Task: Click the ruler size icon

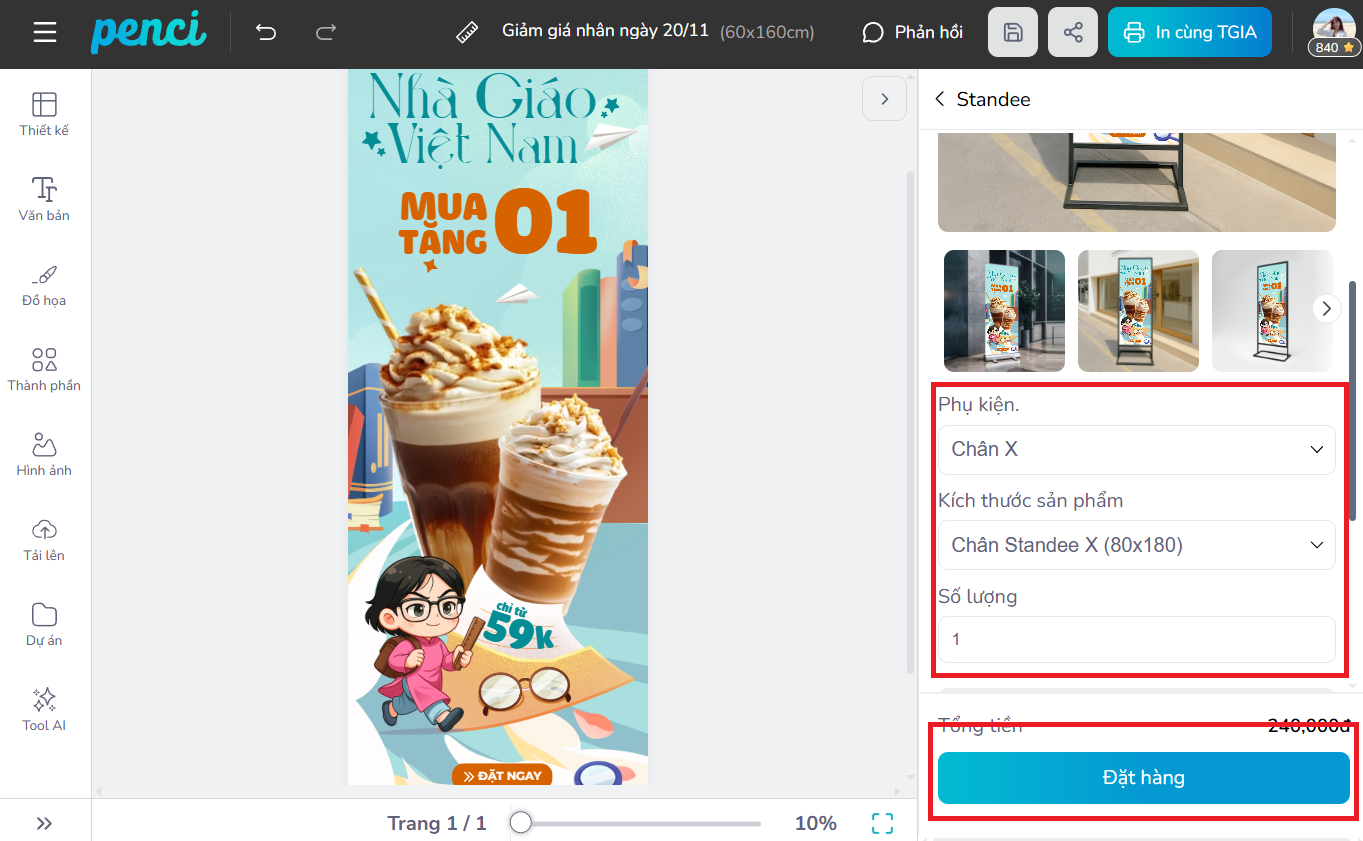Action: coord(467,32)
